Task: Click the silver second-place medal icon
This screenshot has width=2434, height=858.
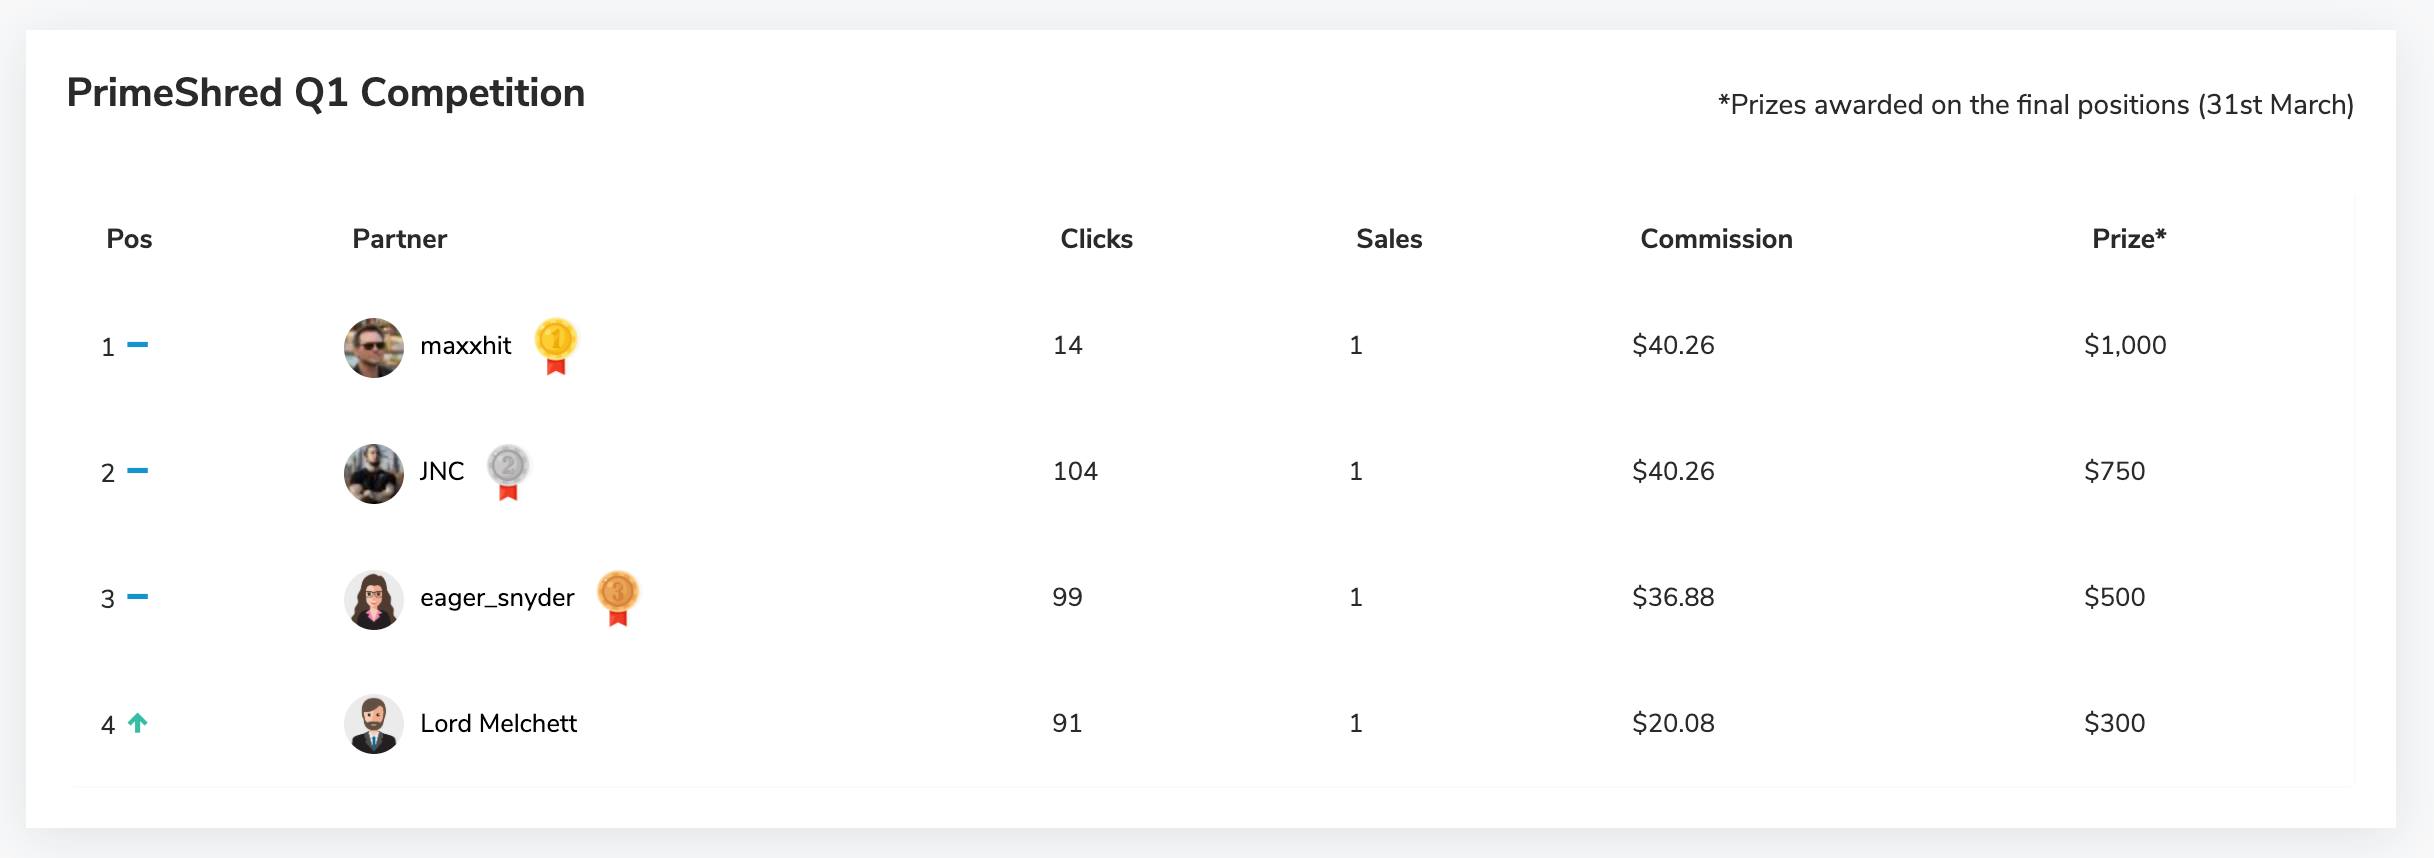Action: pyautogui.click(x=508, y=470)
